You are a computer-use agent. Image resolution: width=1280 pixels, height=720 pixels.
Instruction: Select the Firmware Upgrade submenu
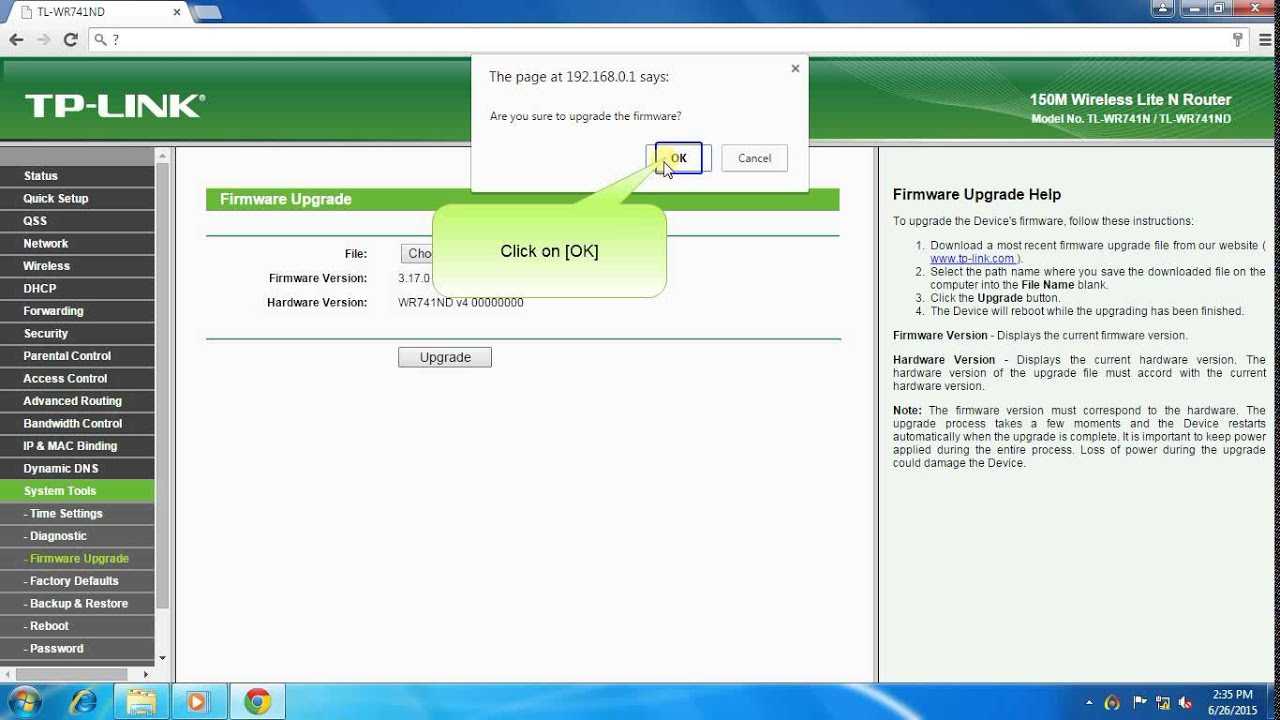click(x=77, y=558)
